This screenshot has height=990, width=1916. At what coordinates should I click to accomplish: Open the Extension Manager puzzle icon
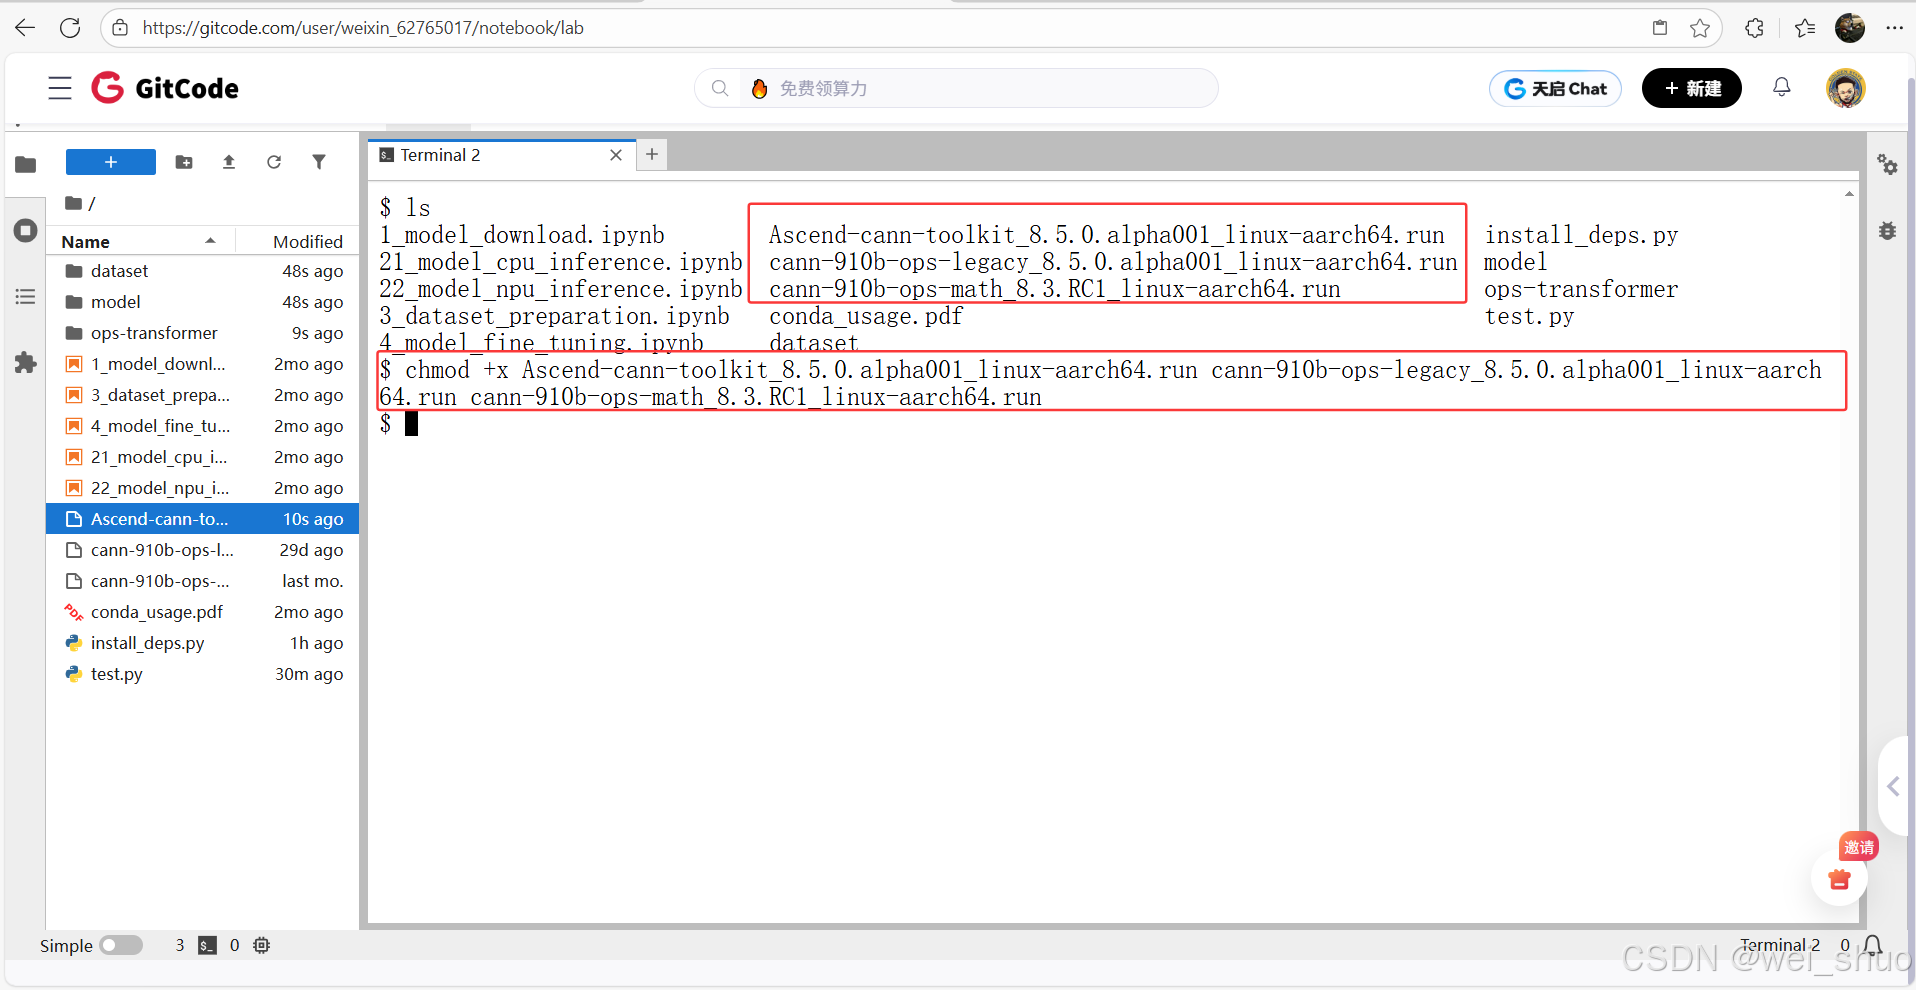26,362
